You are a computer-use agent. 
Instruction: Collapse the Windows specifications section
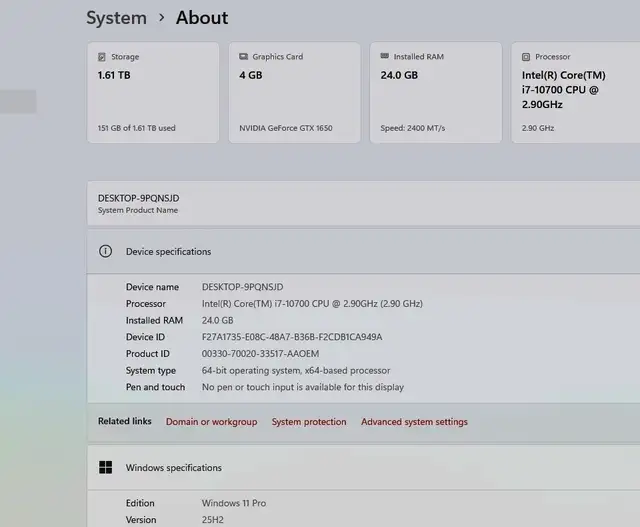click(x=363, y=468)
